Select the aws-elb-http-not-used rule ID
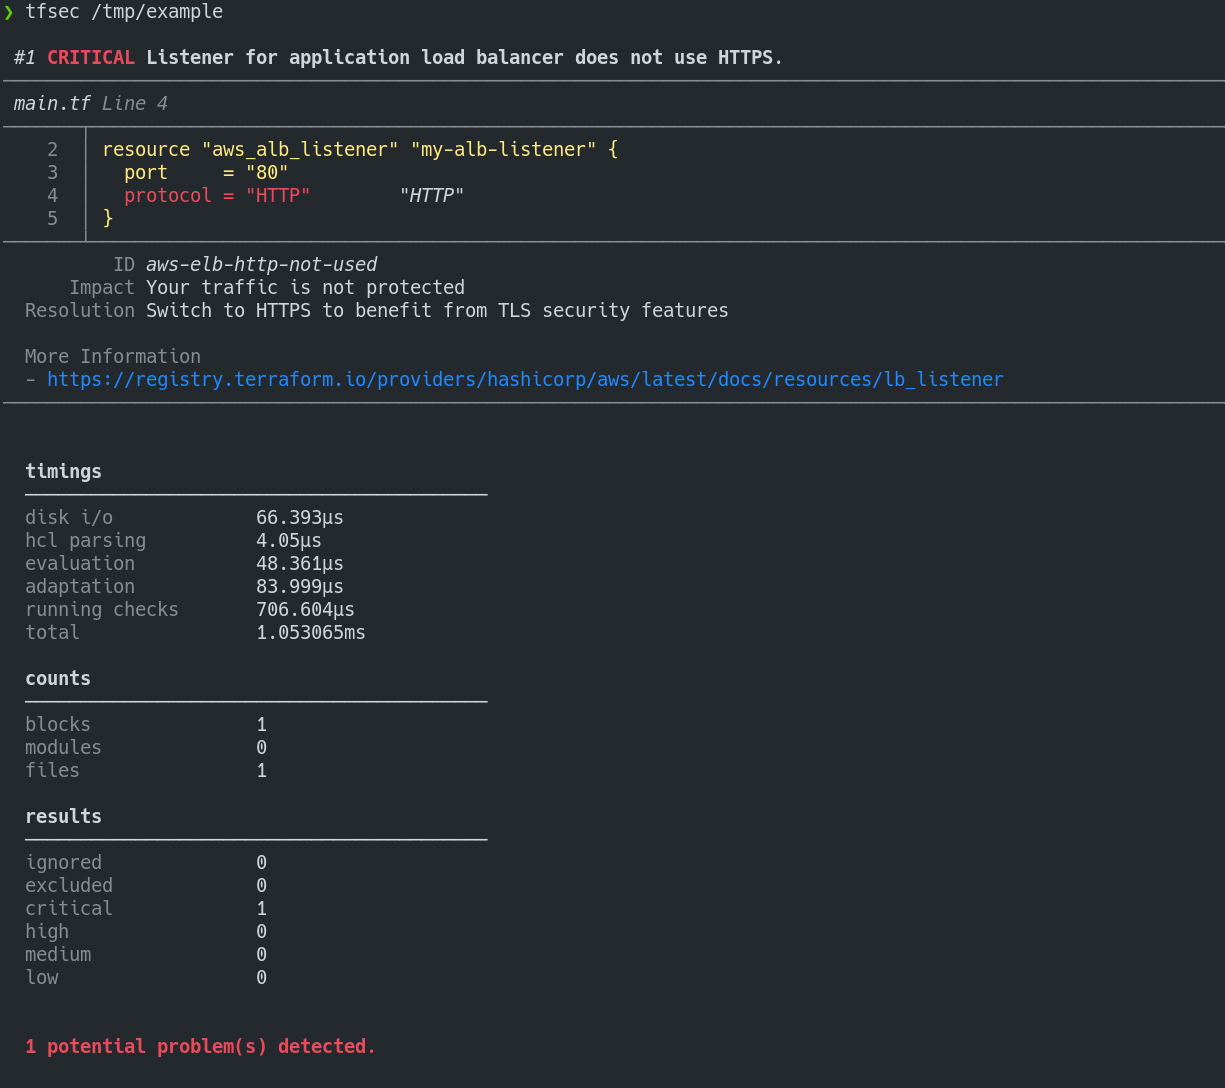This screenshot has height=1088, width=1225. click(x=261, y=264)
